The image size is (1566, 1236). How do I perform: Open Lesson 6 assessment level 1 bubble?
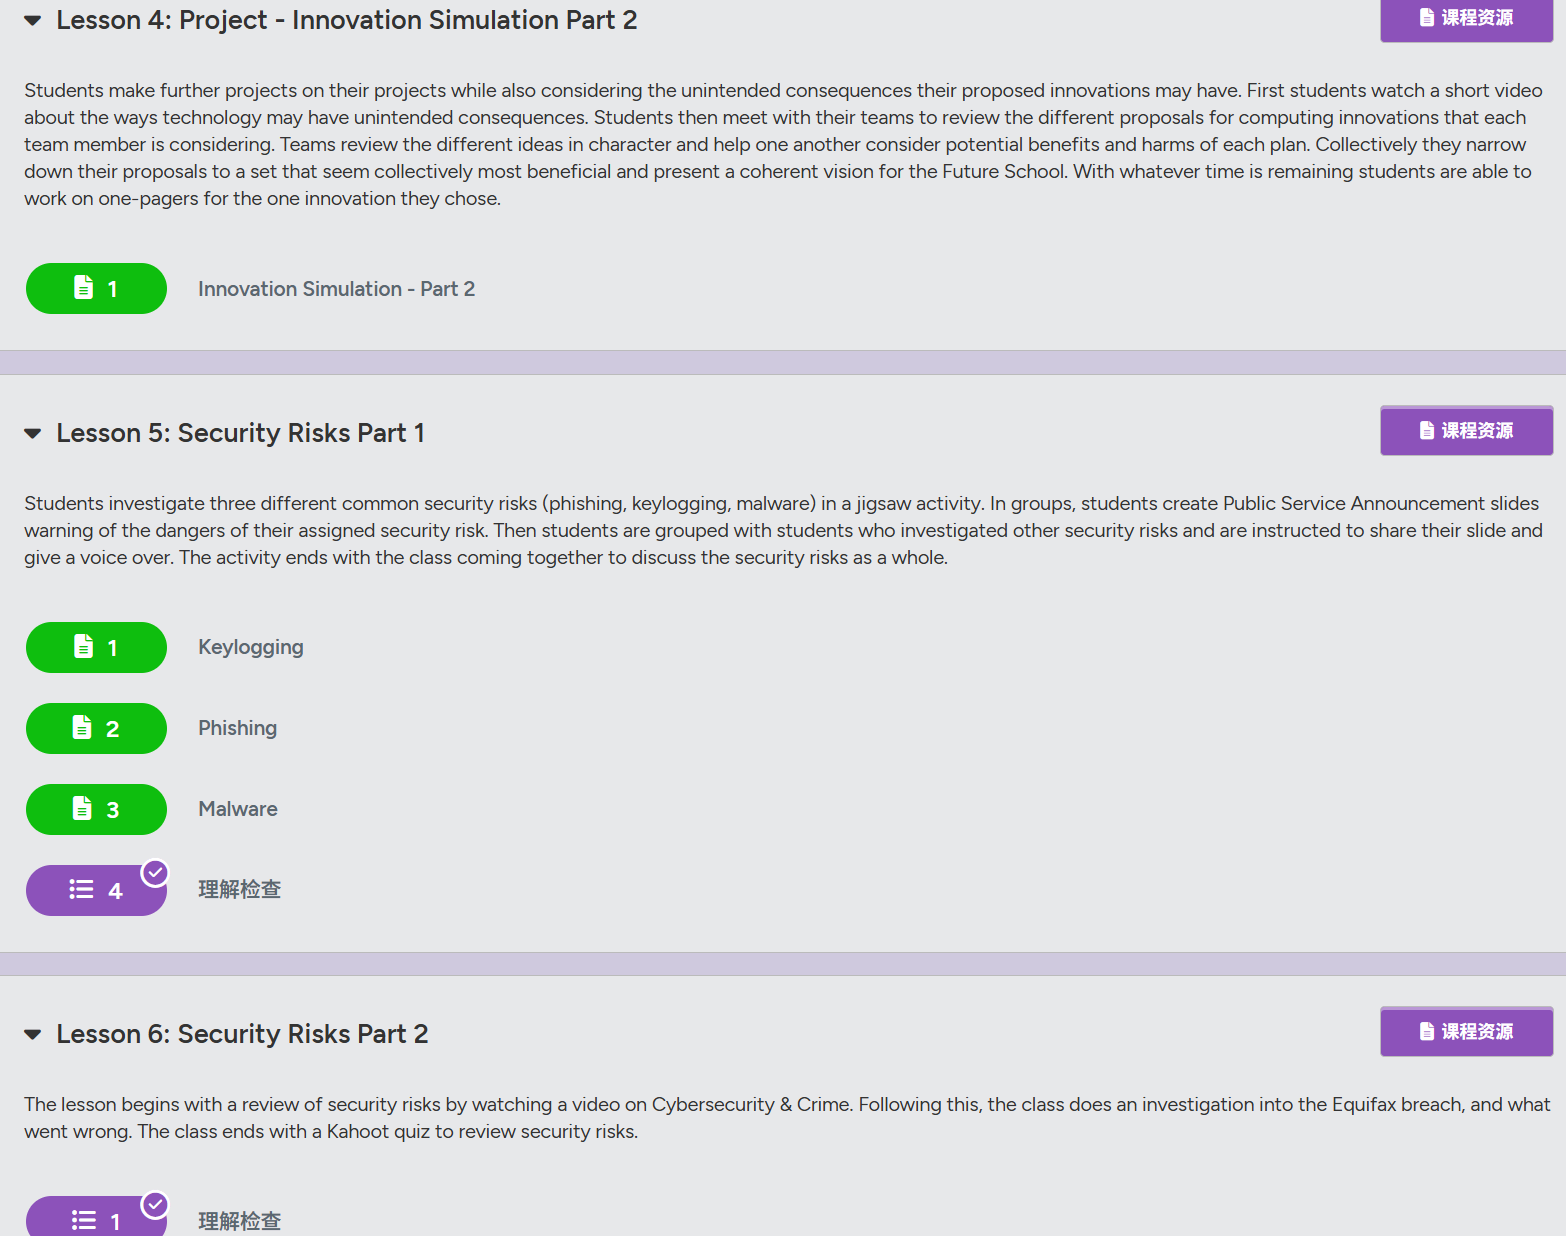tap(96, 1217)
